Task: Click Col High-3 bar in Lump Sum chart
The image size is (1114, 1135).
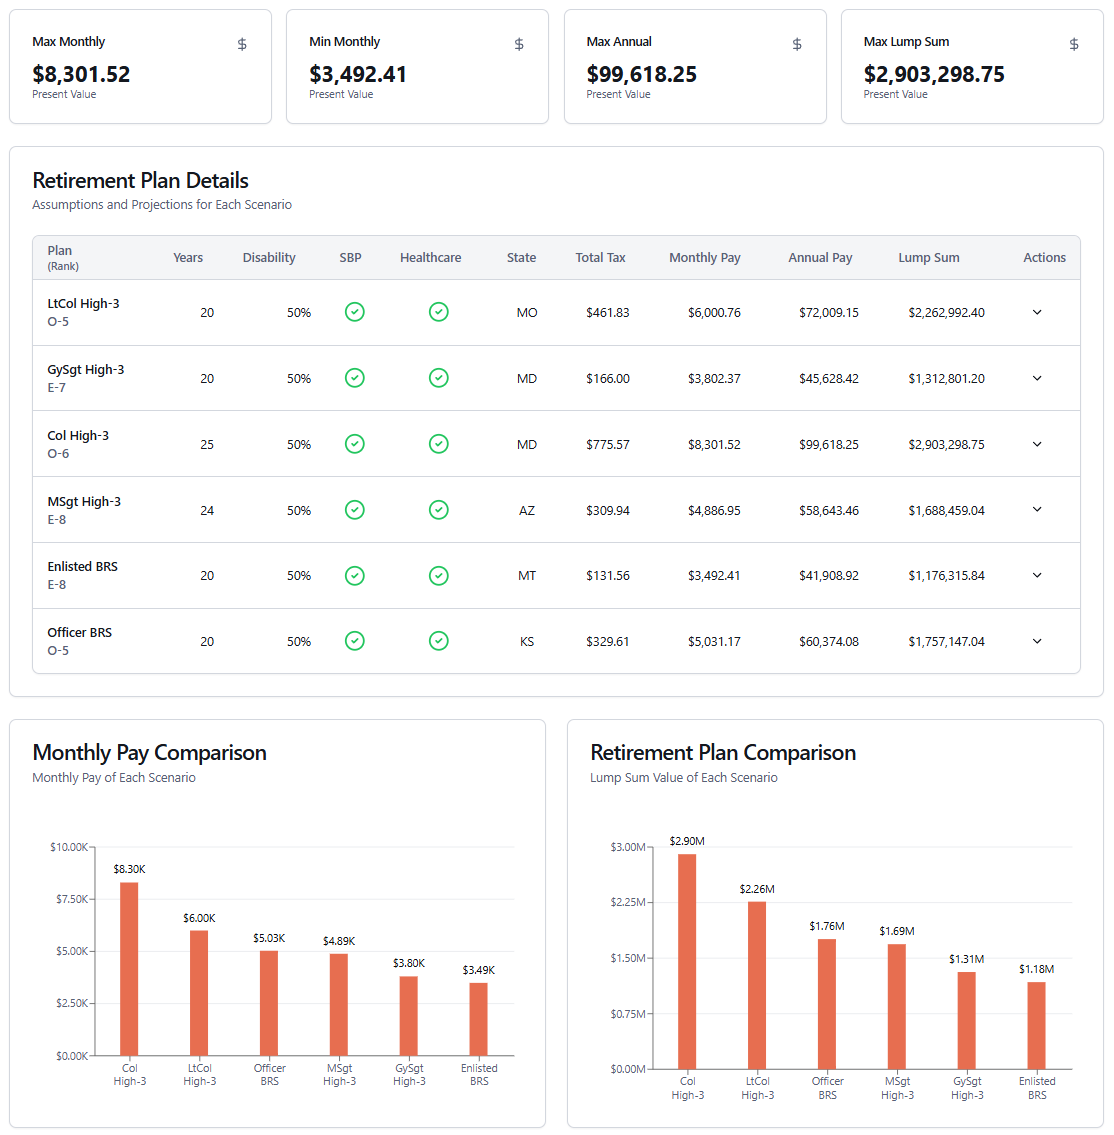Action: (687, 961)
